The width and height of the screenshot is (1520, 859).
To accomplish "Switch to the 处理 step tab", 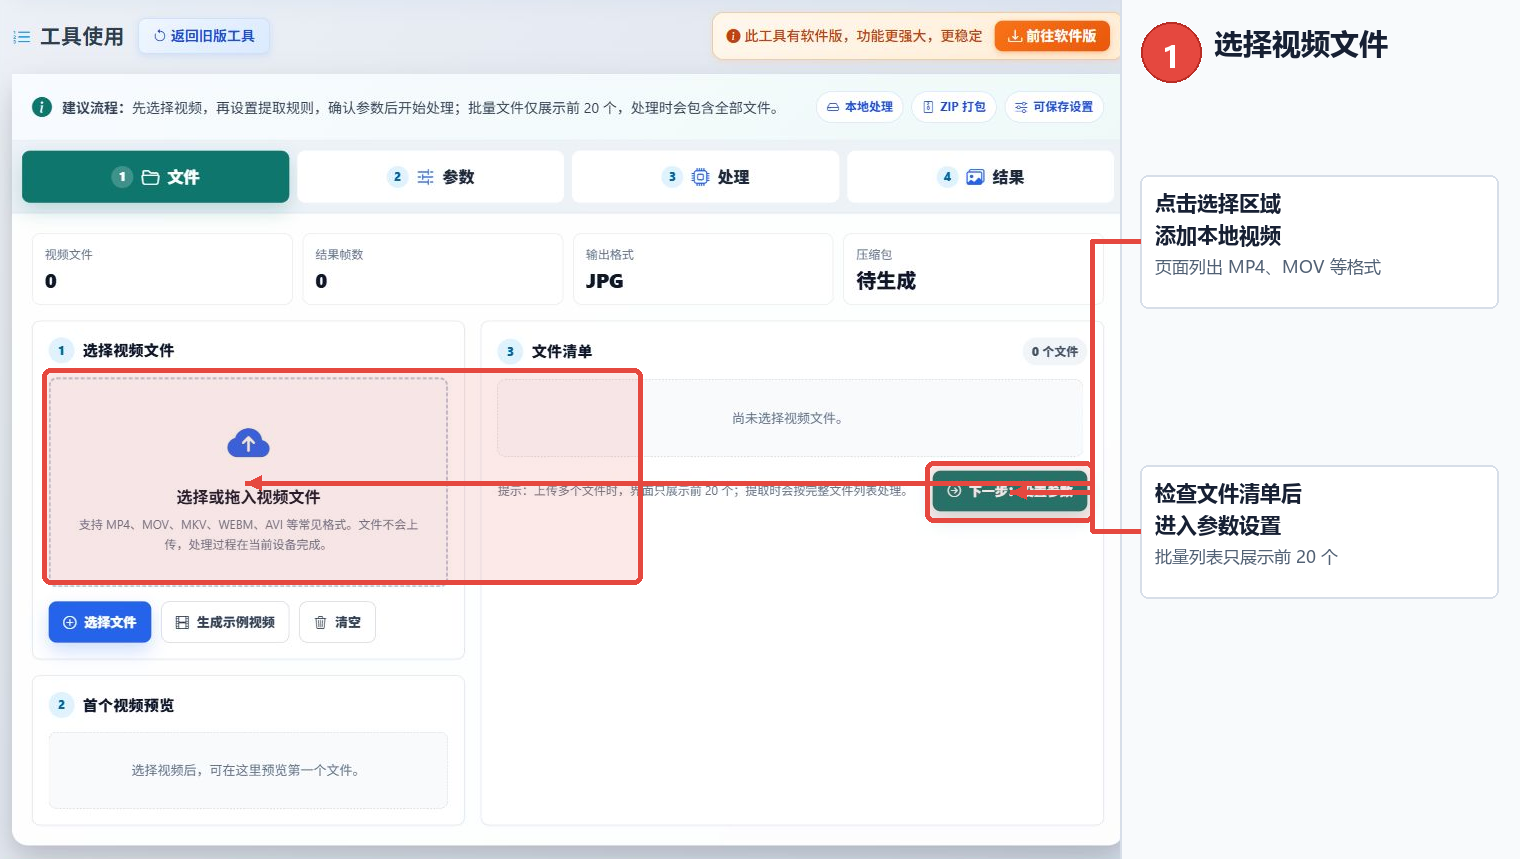I will tap(706, 177).
